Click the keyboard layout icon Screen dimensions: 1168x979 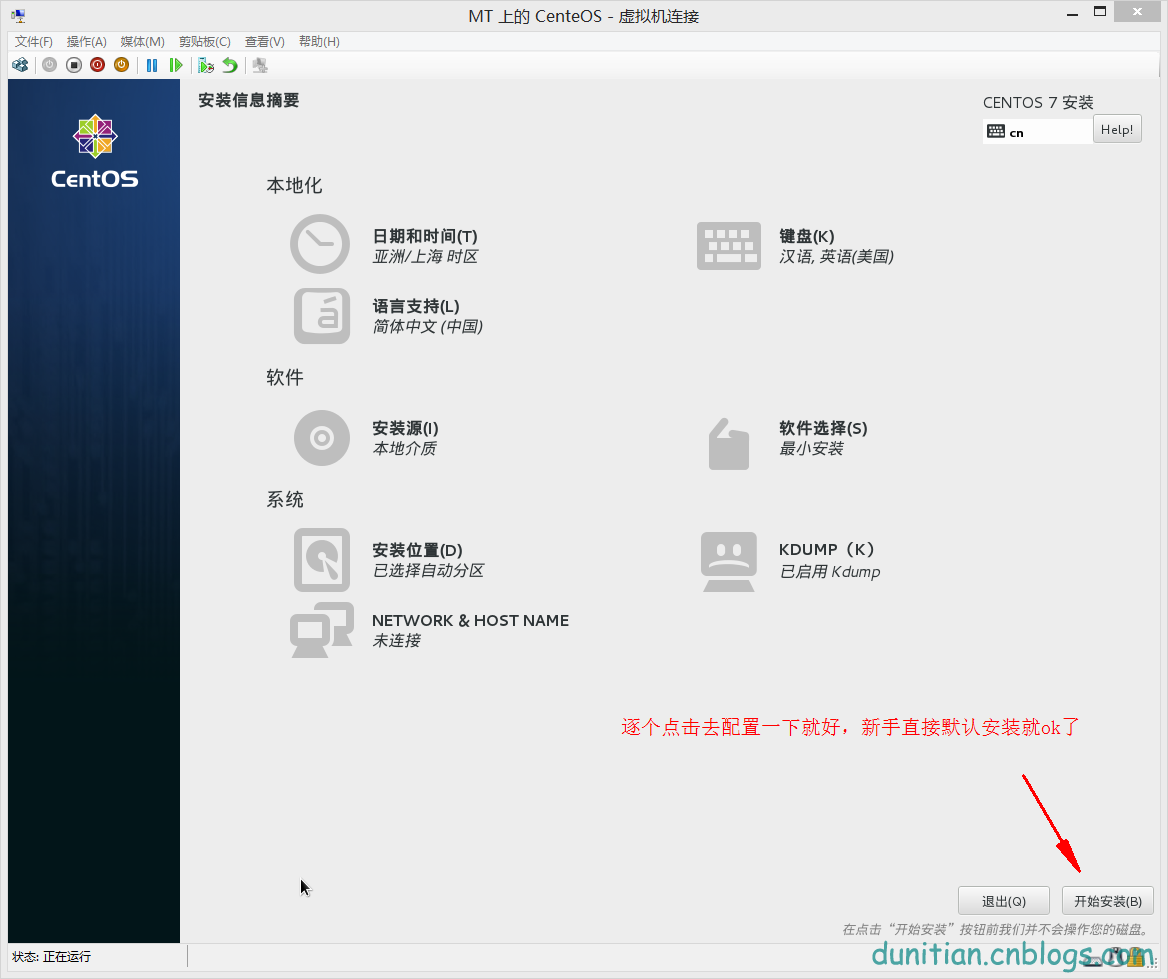click(729, 246)
